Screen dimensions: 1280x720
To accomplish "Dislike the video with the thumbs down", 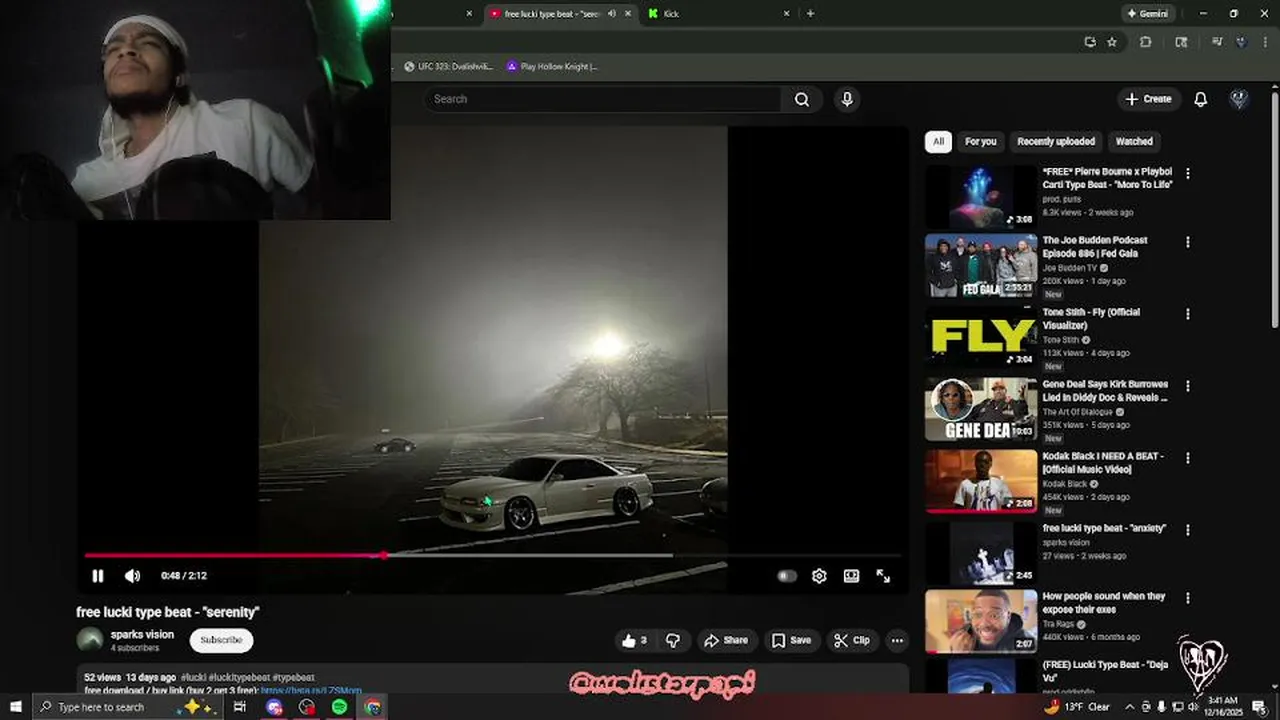I will click(673, 640).
